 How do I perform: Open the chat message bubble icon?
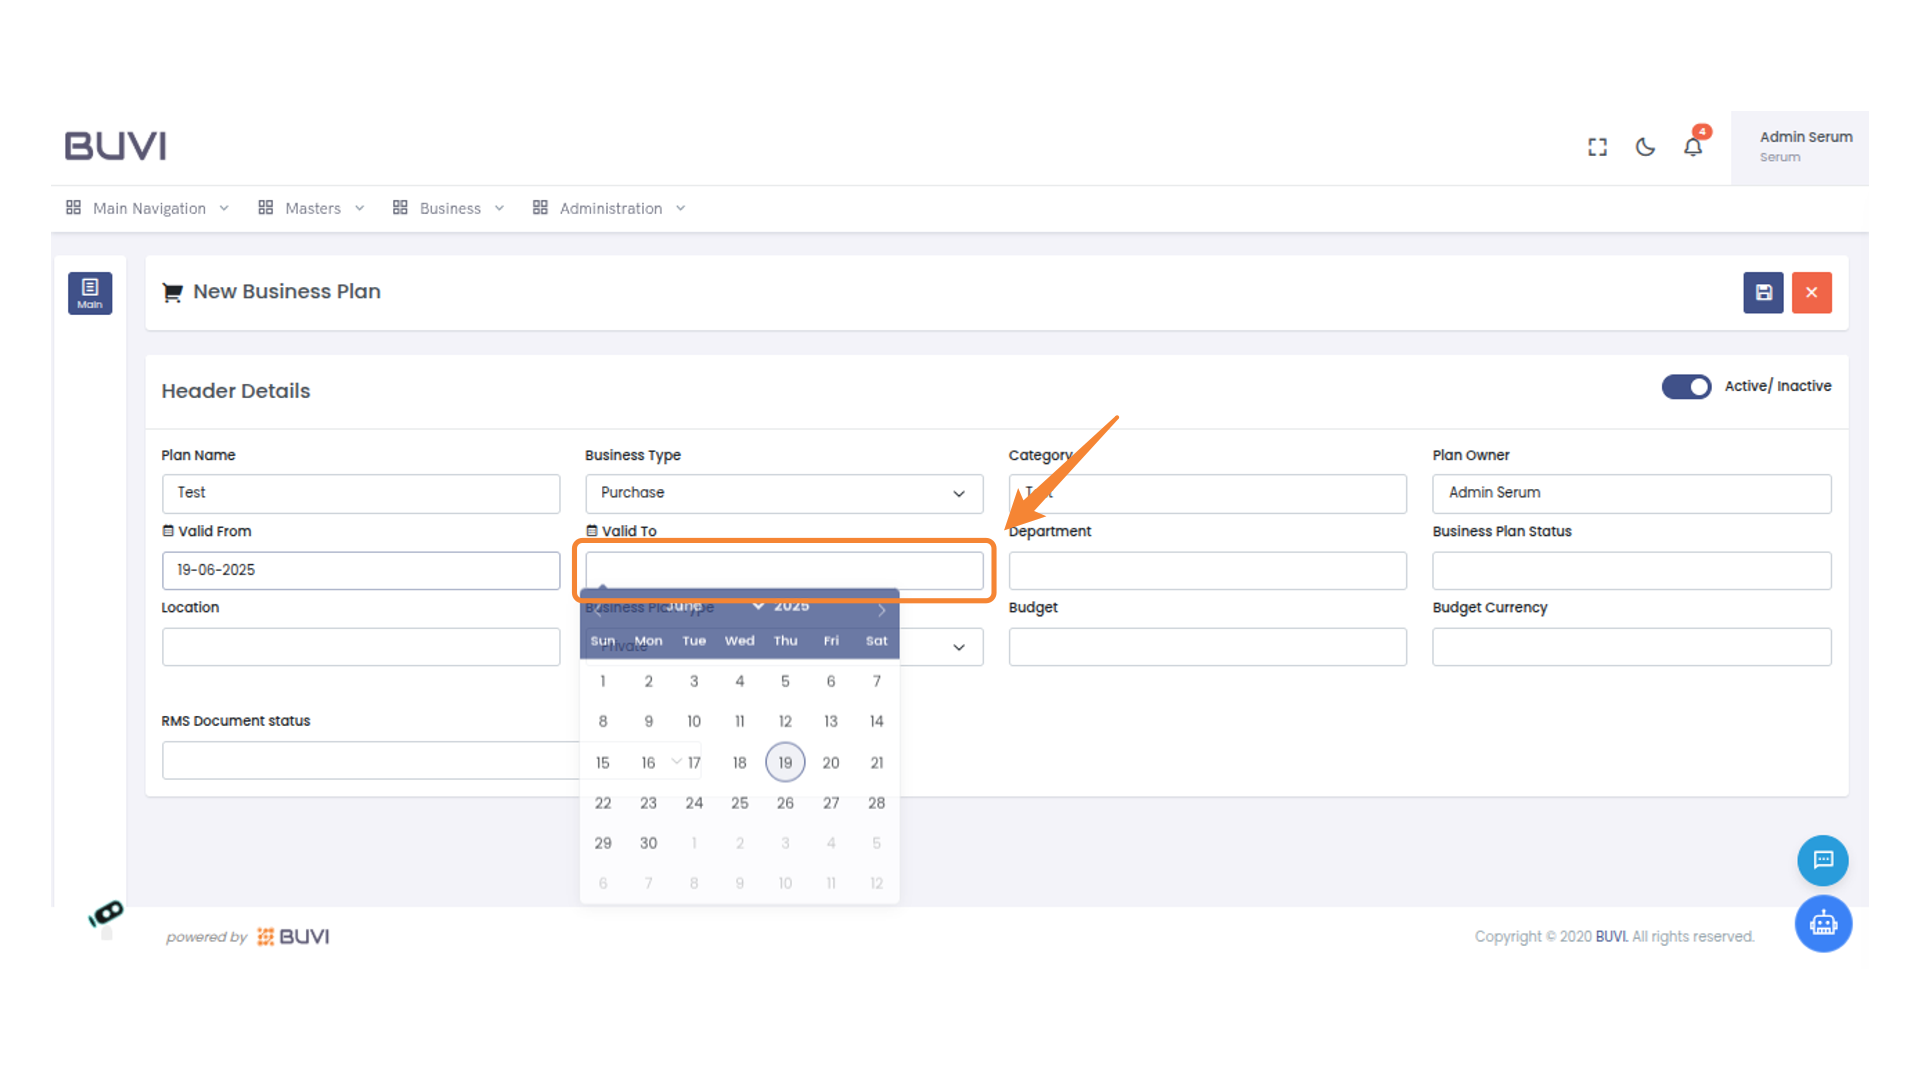click(x=1822, y=860)
